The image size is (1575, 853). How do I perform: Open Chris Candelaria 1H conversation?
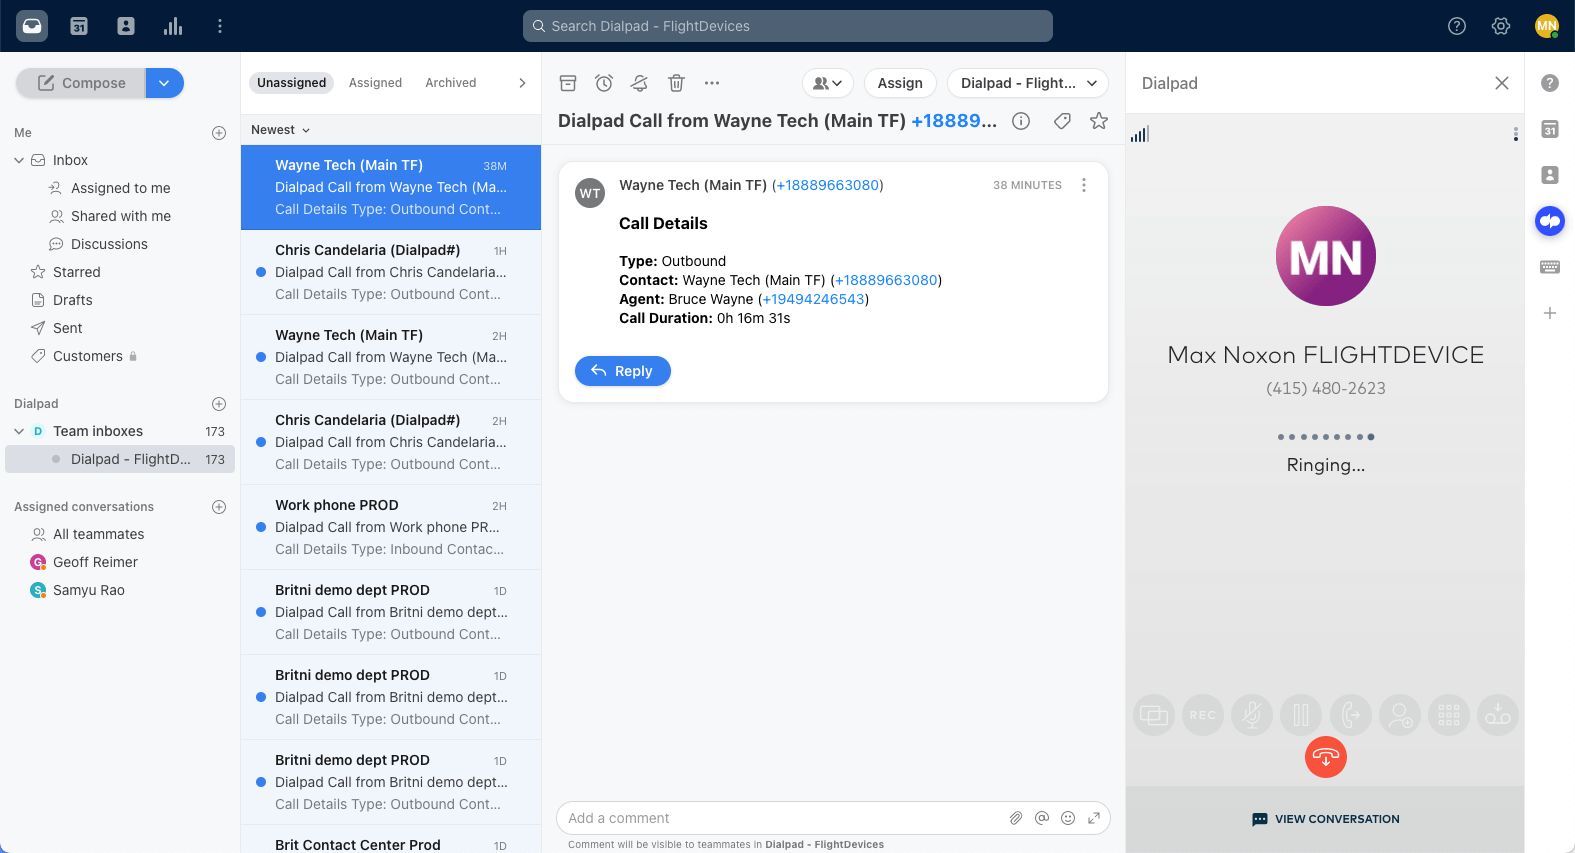click(x=391, y=272)
